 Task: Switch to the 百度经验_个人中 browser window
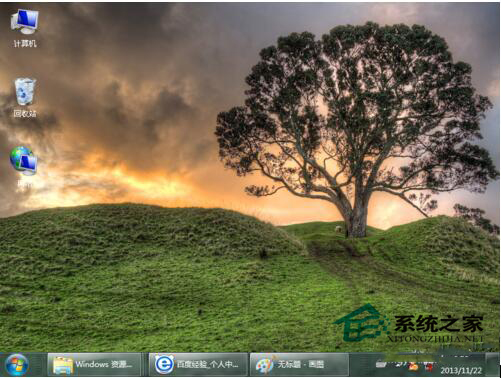(x=198, y=365)
